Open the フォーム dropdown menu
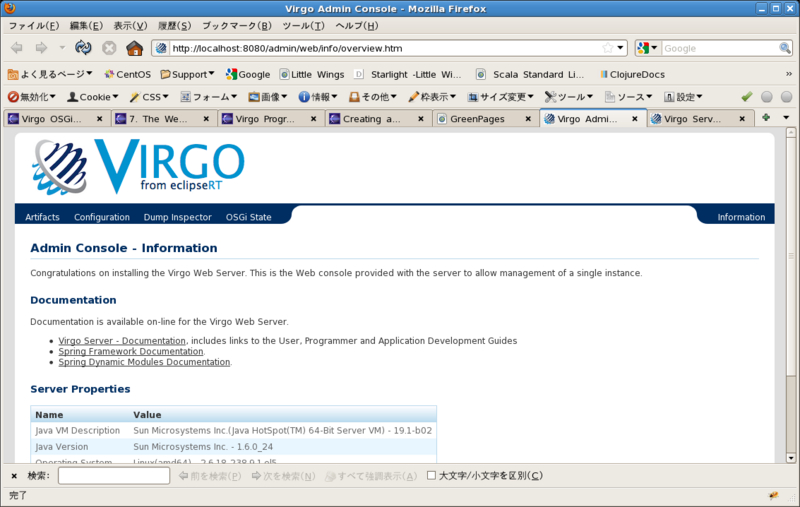 point(209,96)
